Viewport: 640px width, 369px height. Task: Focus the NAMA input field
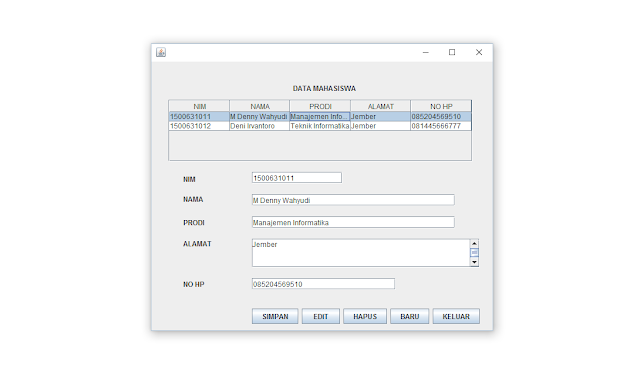[353, 200]
